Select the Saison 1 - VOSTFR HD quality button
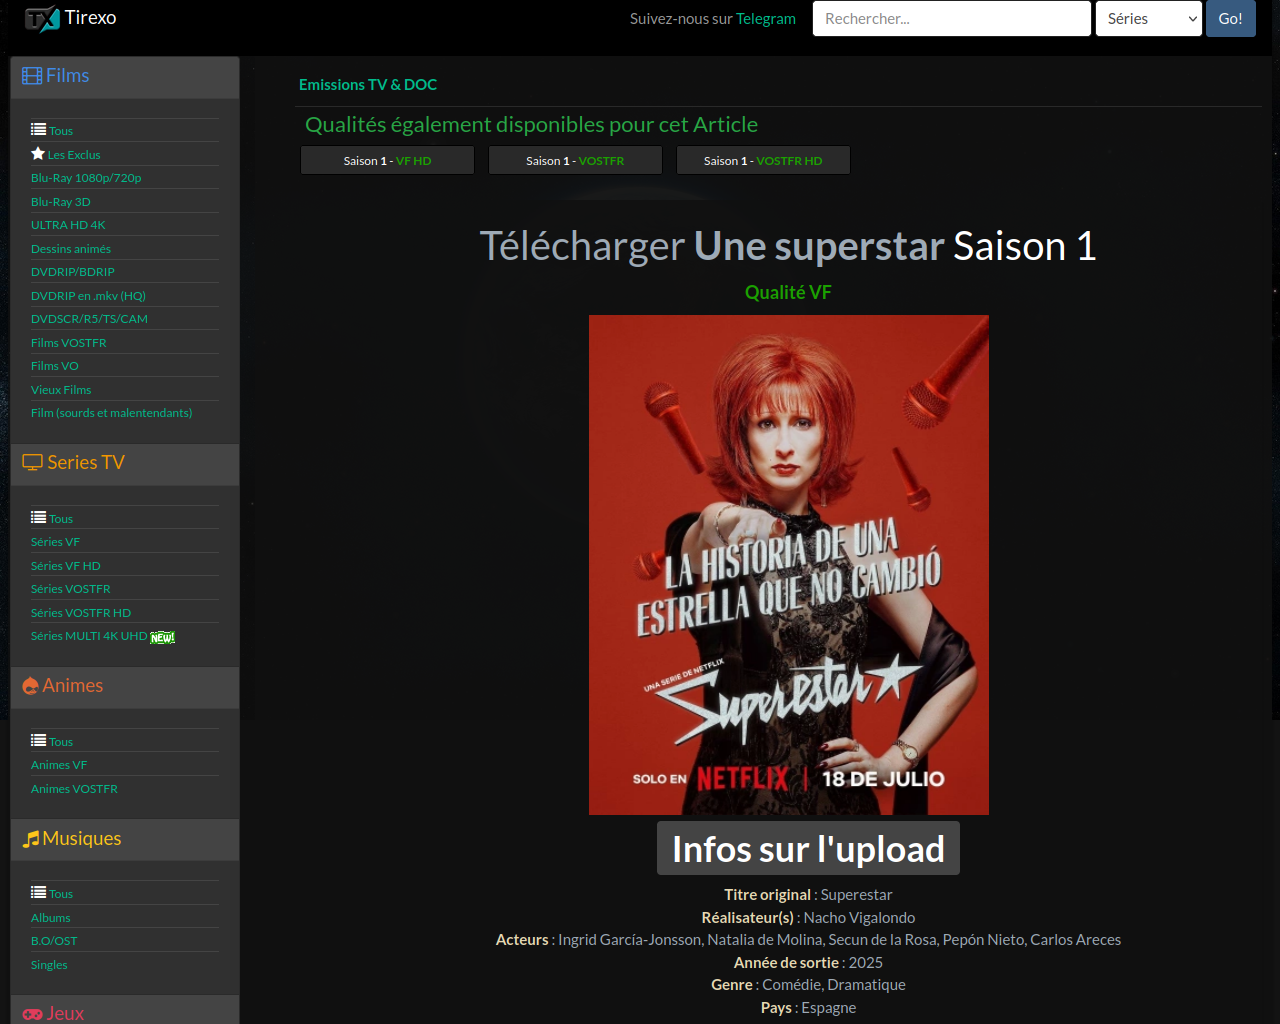The width and height of the screenshot is (1280, 1024). tap(763, 160)
